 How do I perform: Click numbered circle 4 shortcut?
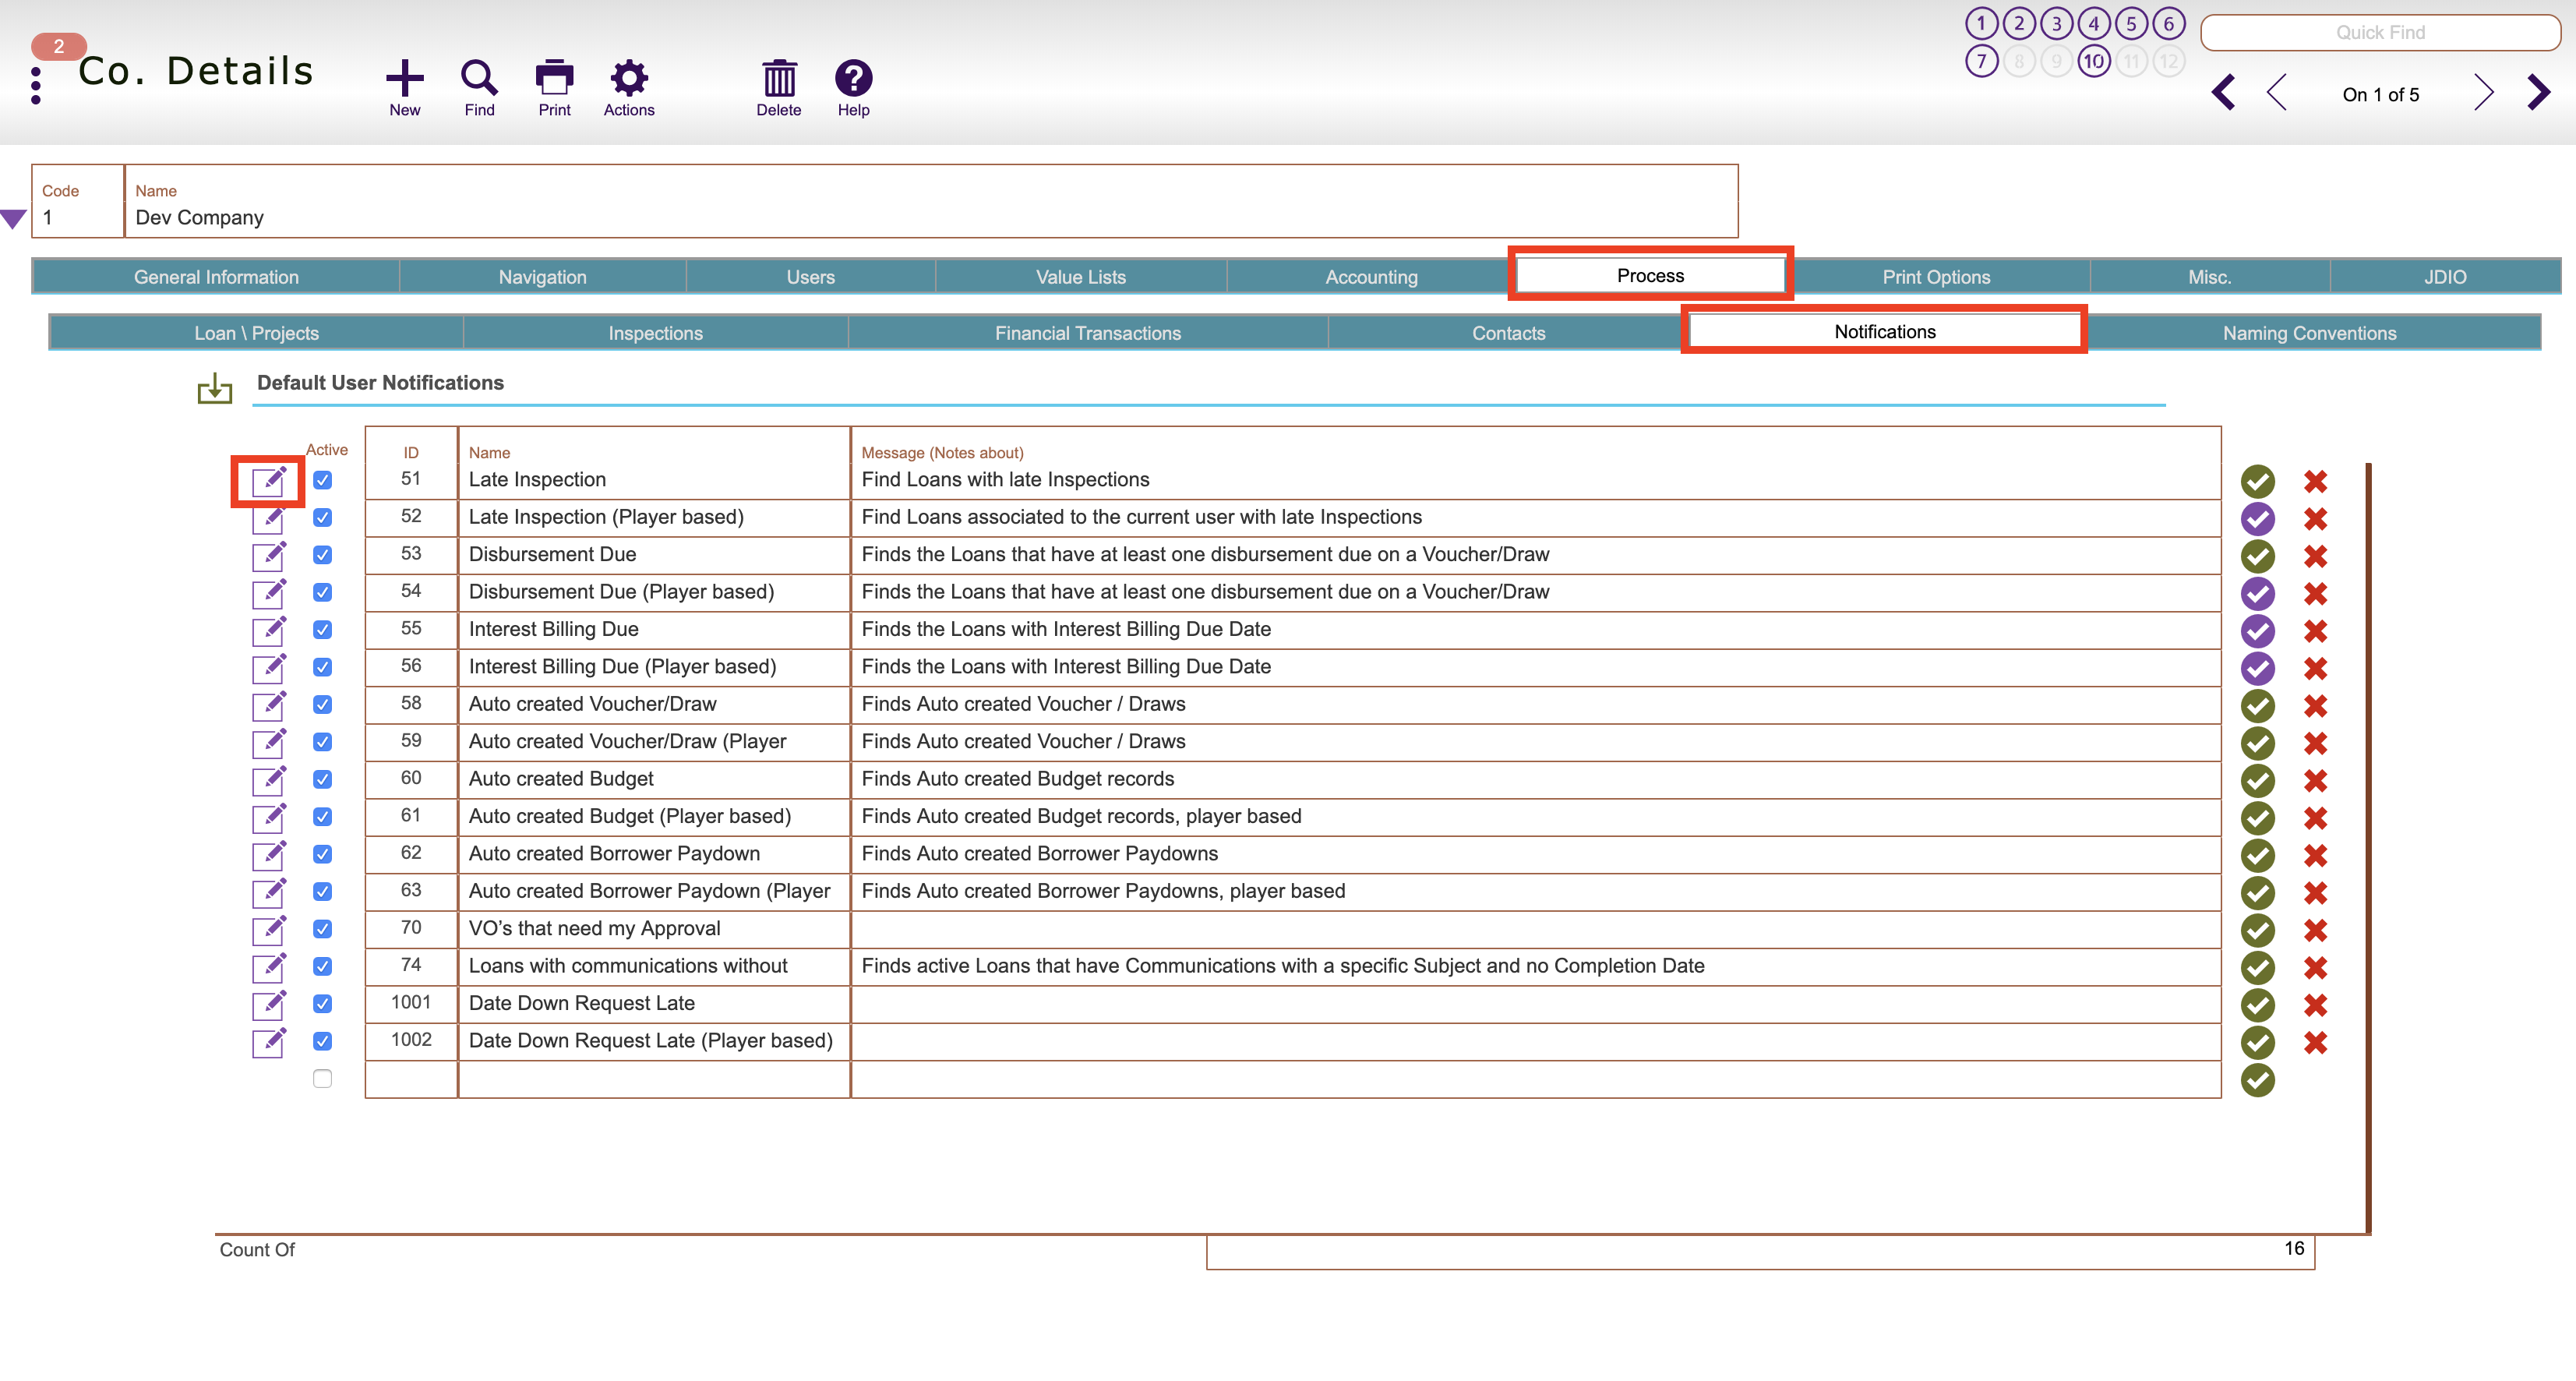[2093, 23]
